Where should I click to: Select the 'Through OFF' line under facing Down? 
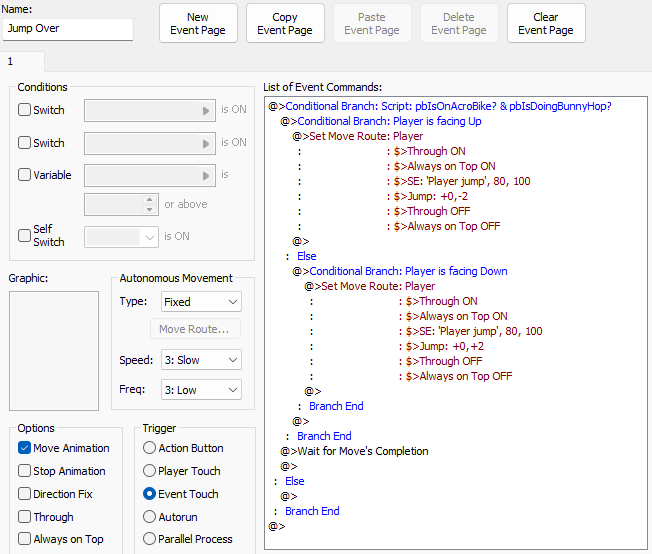pyautogui.click(x=444, y=361)
